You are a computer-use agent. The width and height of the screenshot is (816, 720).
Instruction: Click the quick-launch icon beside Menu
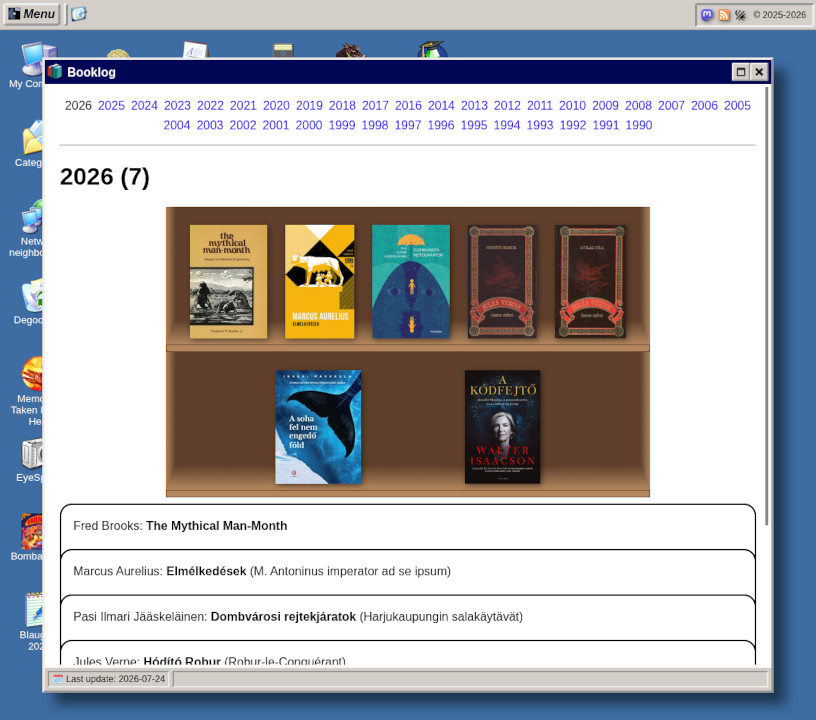coord(79,14)
